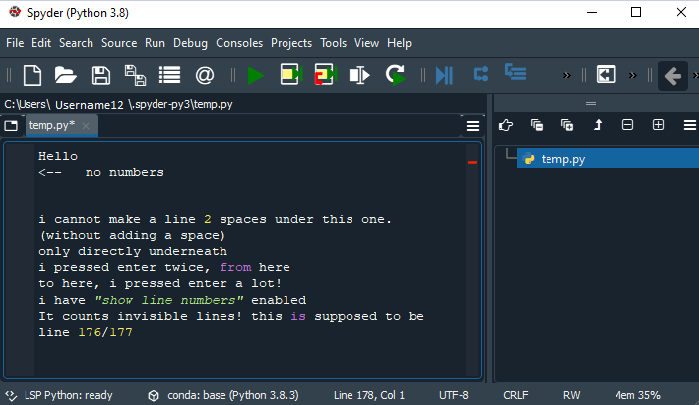The width and height of the screenshot is (699, 405).
Task: Click the RW permissions indicator
Action: click(x=572, y=395)
